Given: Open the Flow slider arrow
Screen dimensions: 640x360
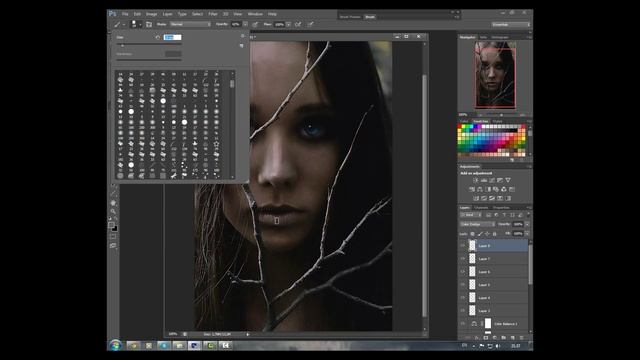Looking at the screenshot, I should click(288, 24).
